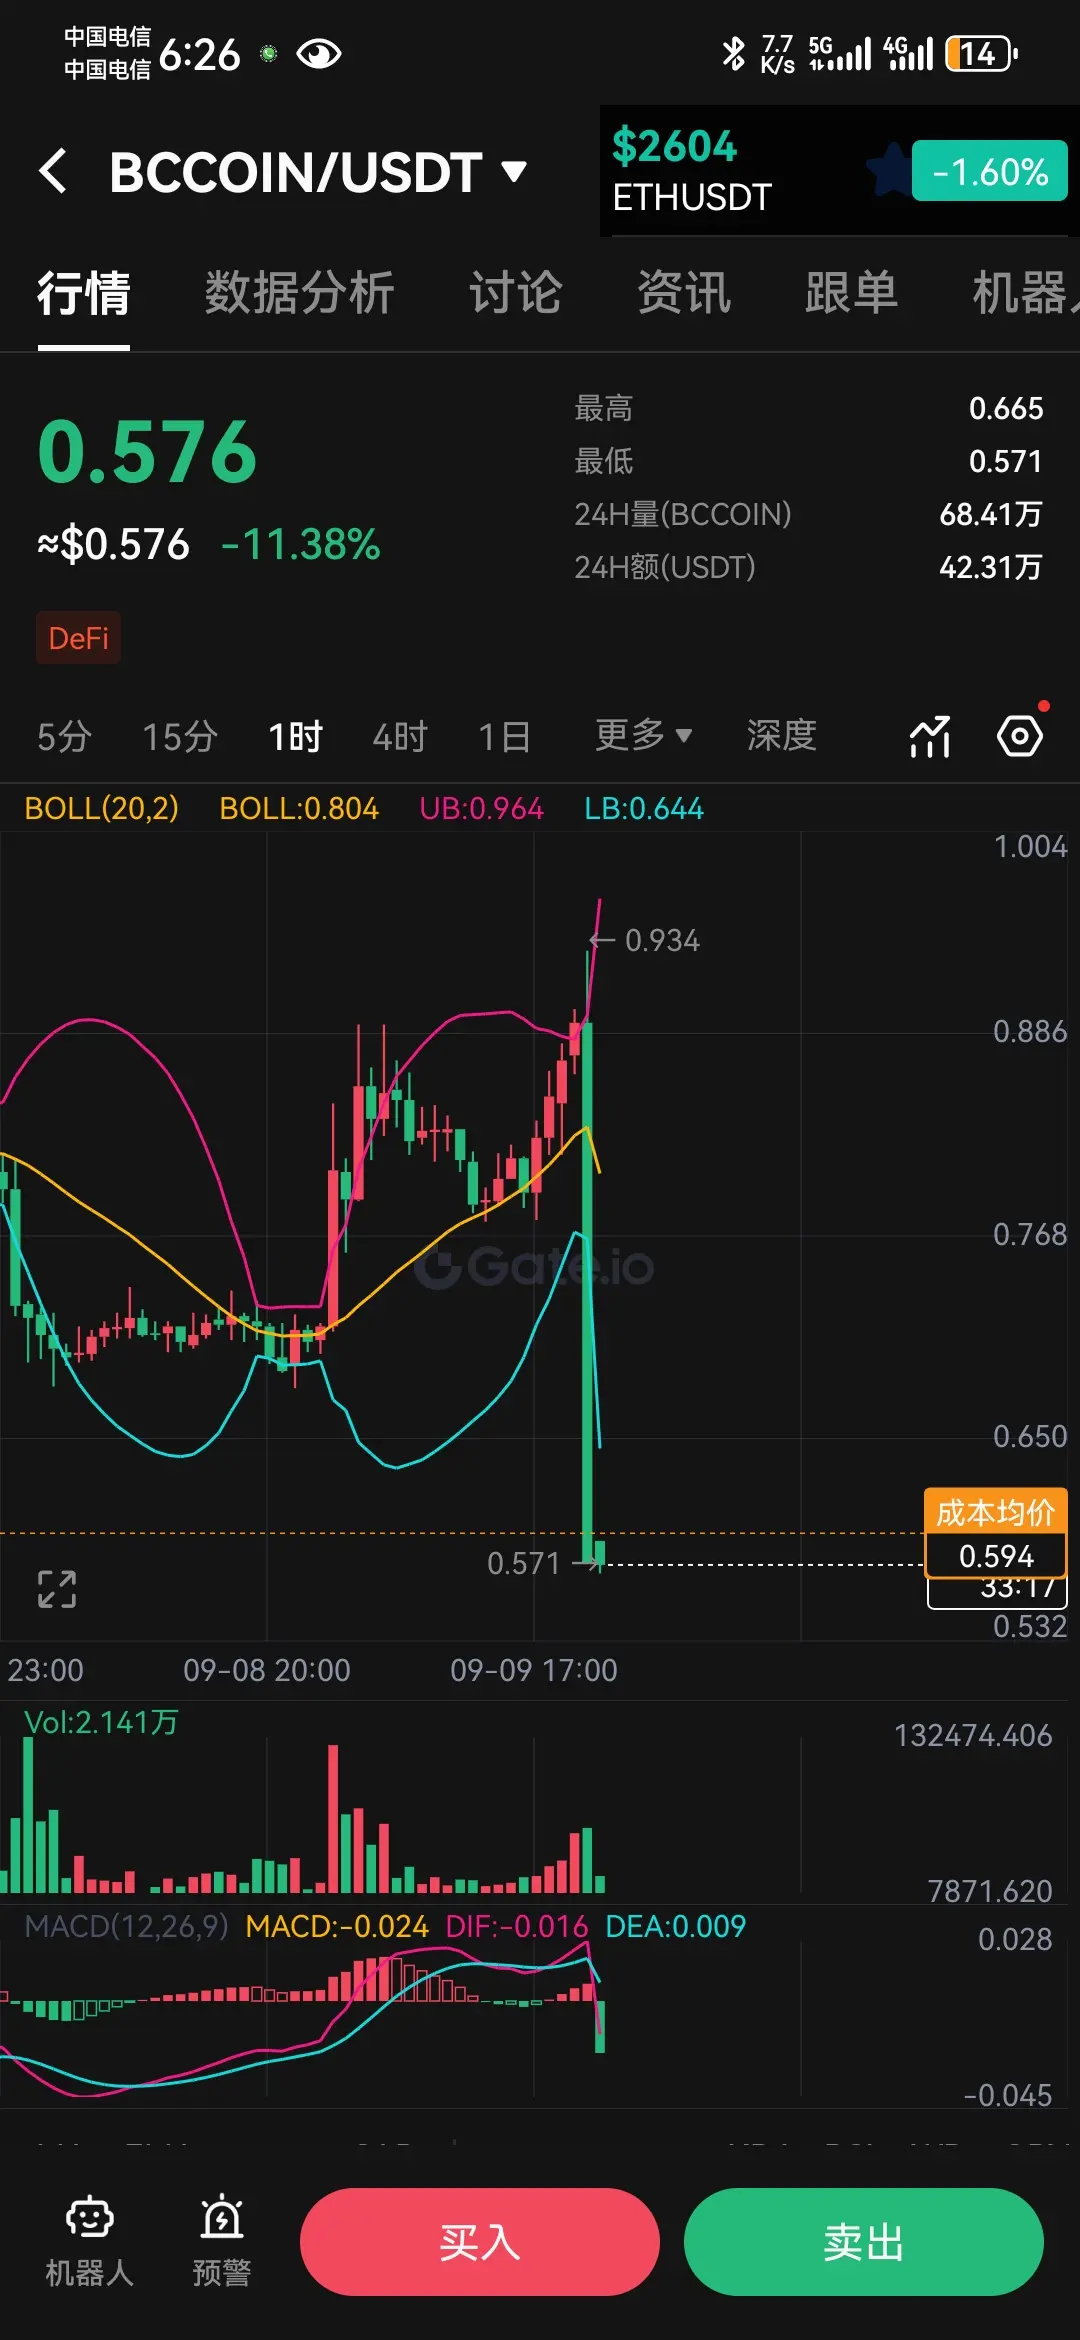Viewport: 1080px width, 2340px height.
Task: Open chart settings hexagon icon
Action: 1020,737
